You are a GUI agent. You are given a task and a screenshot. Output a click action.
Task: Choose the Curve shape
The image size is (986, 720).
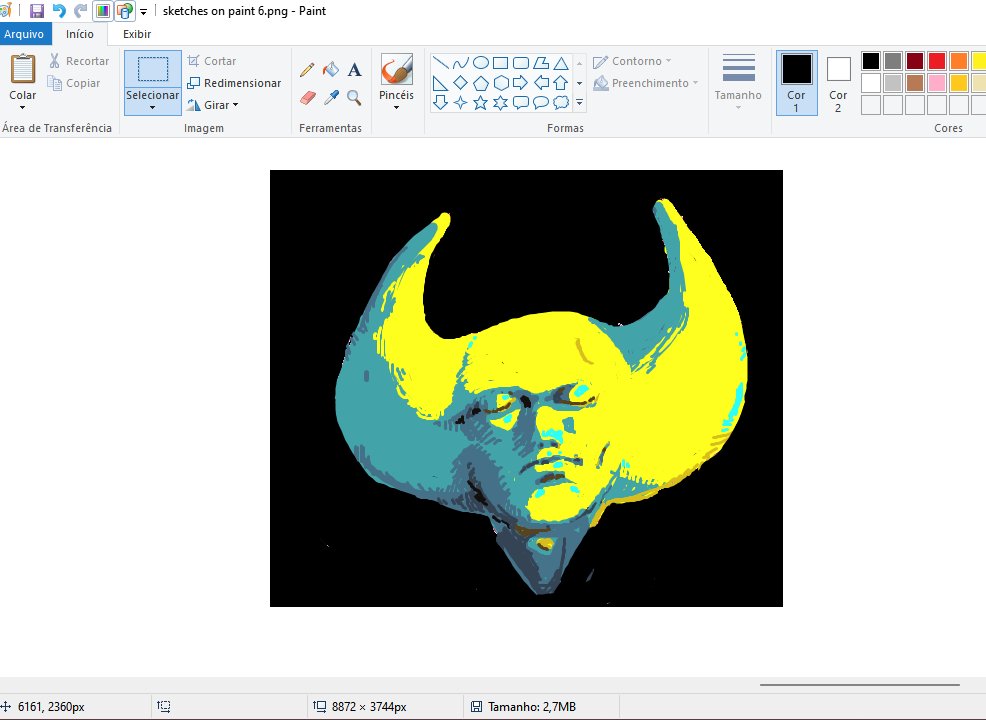460,63
